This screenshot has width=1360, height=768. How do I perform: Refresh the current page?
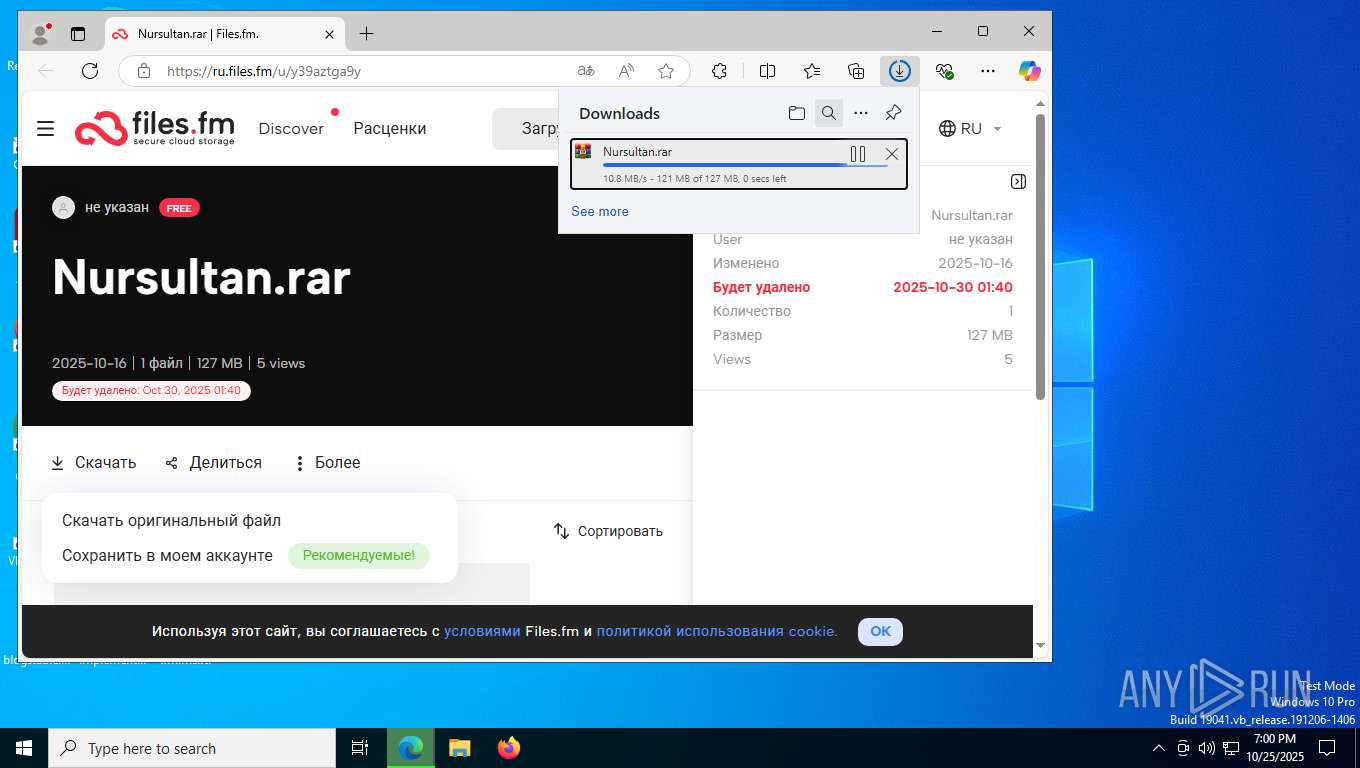[x=90, y=71]
